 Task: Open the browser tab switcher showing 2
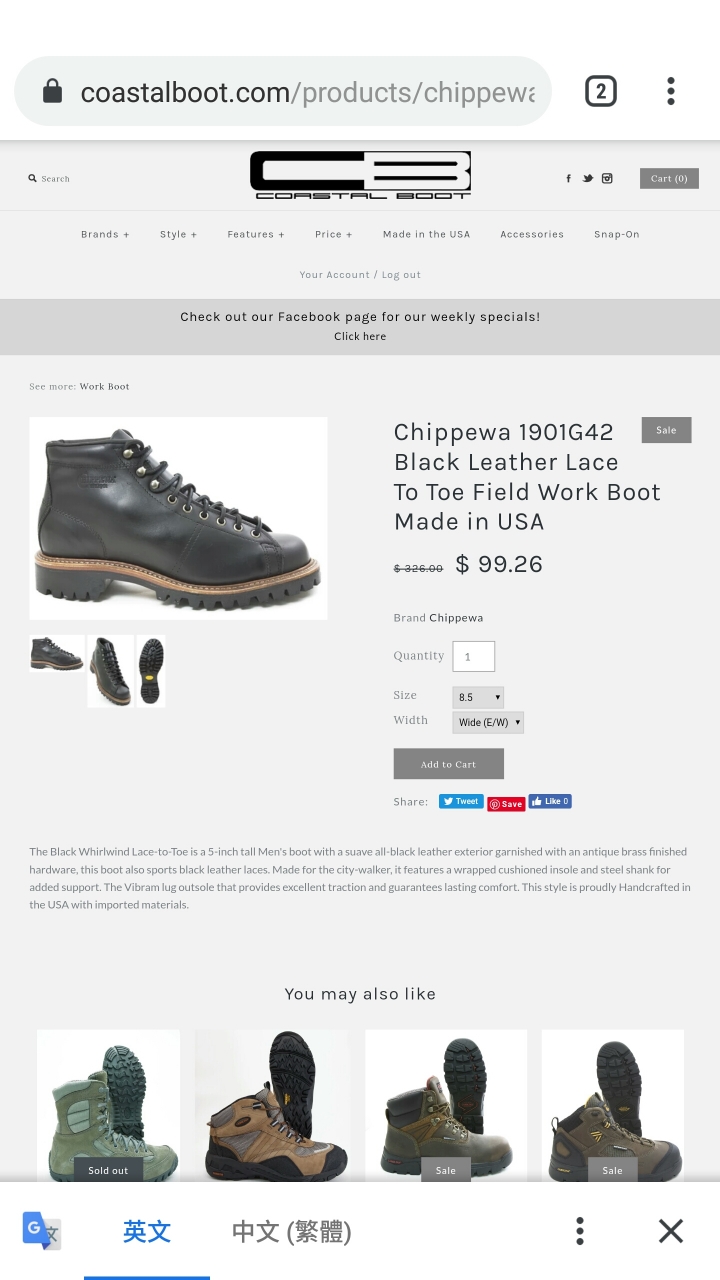(x=600, y=92)
